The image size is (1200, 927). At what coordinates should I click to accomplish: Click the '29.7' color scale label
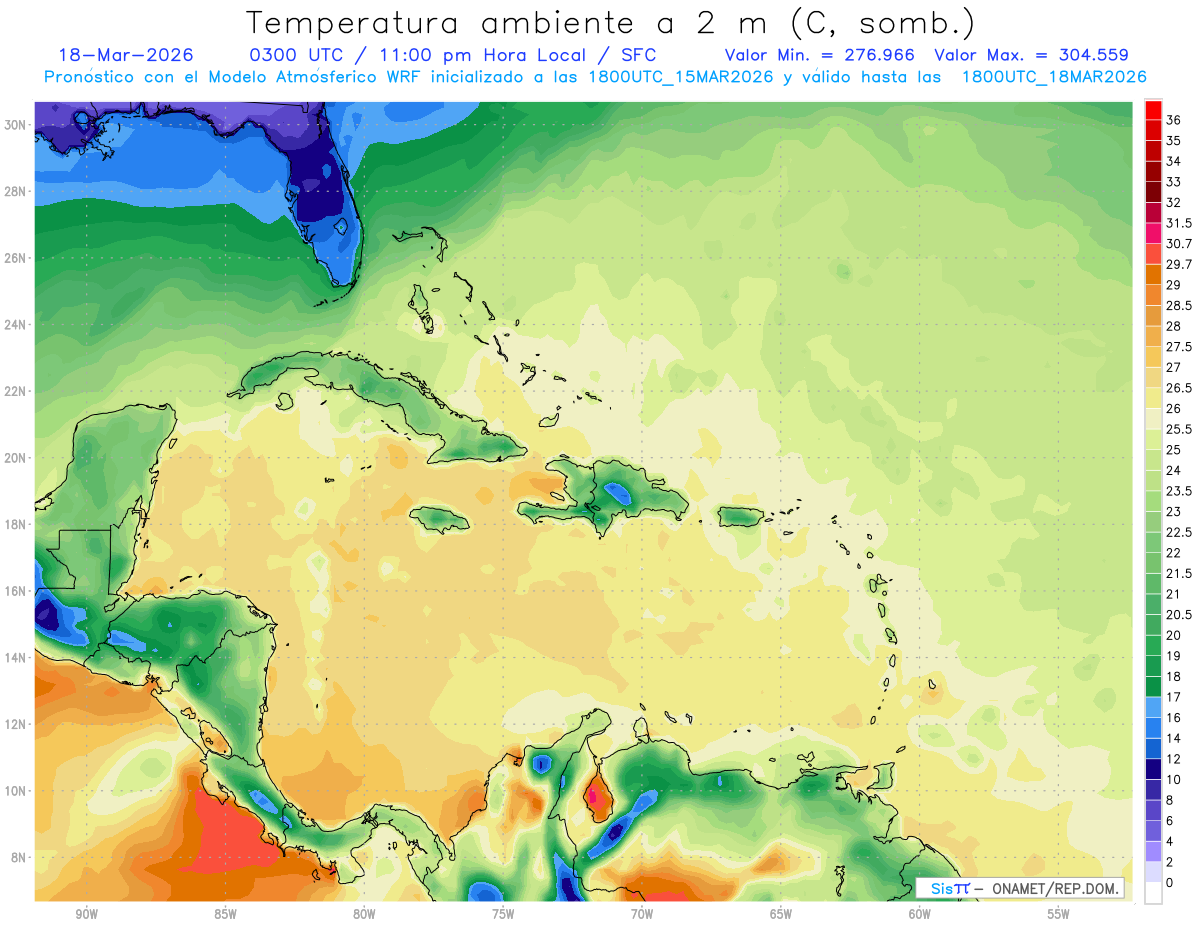point(1178,264)
